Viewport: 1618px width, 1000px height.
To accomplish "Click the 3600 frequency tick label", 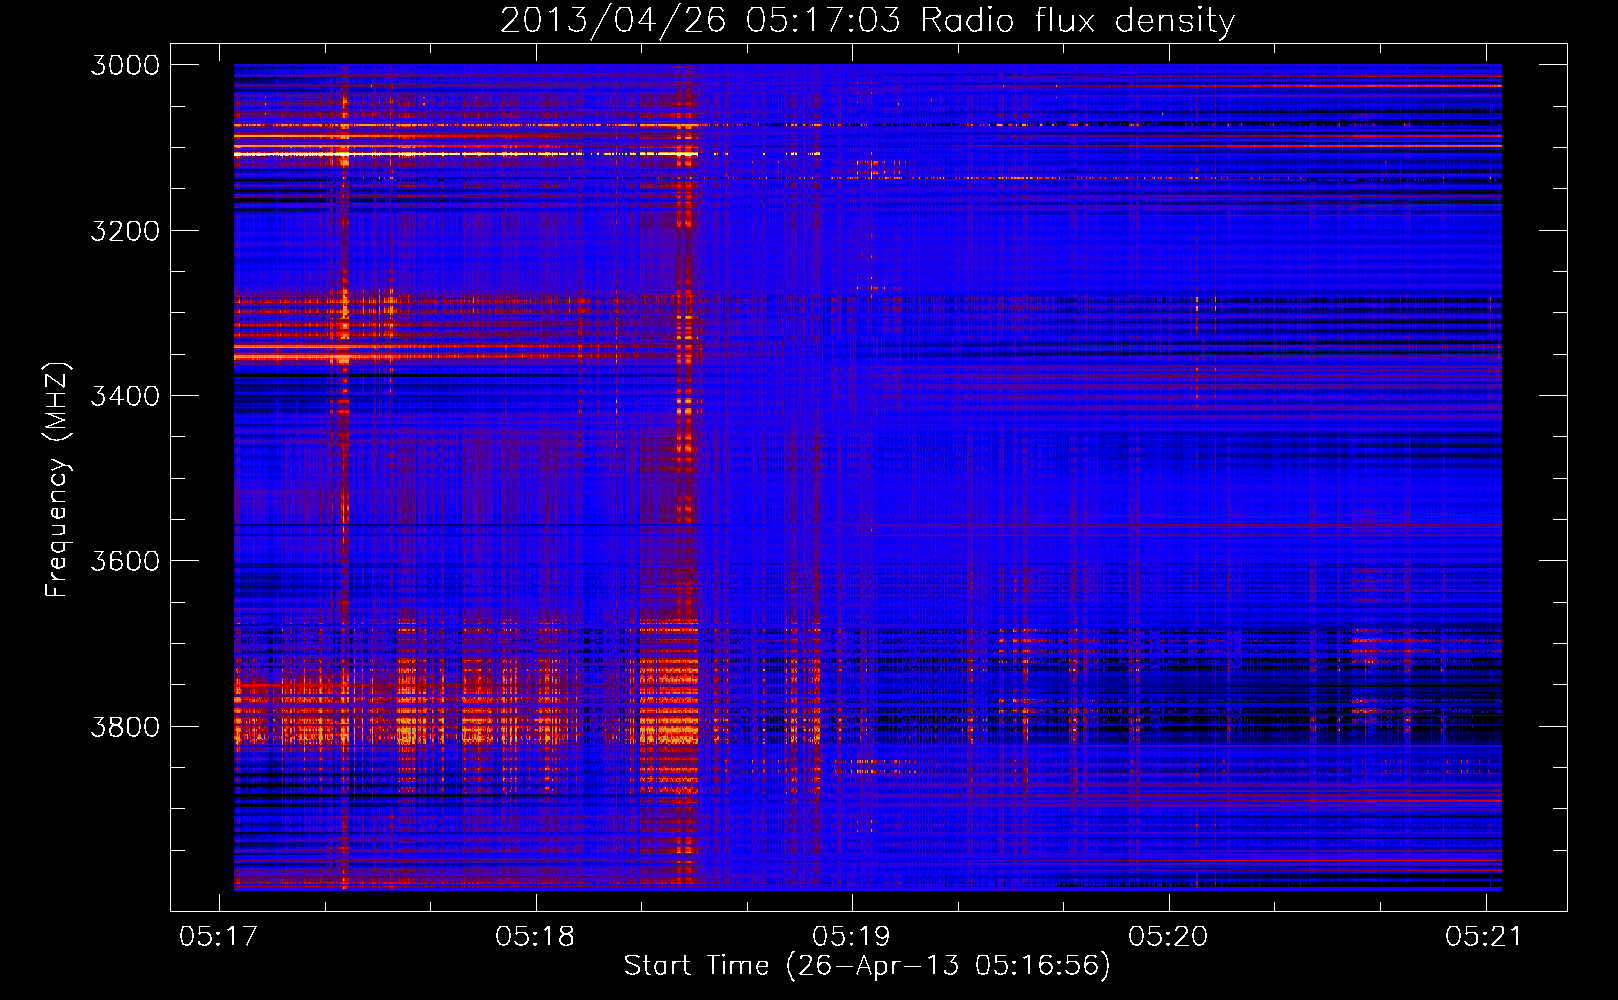I will [125, 561].
